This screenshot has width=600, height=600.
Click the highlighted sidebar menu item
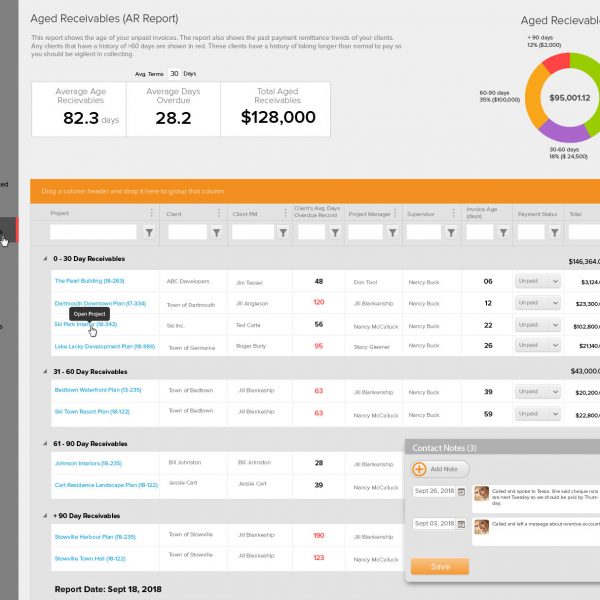coord(8,230)
